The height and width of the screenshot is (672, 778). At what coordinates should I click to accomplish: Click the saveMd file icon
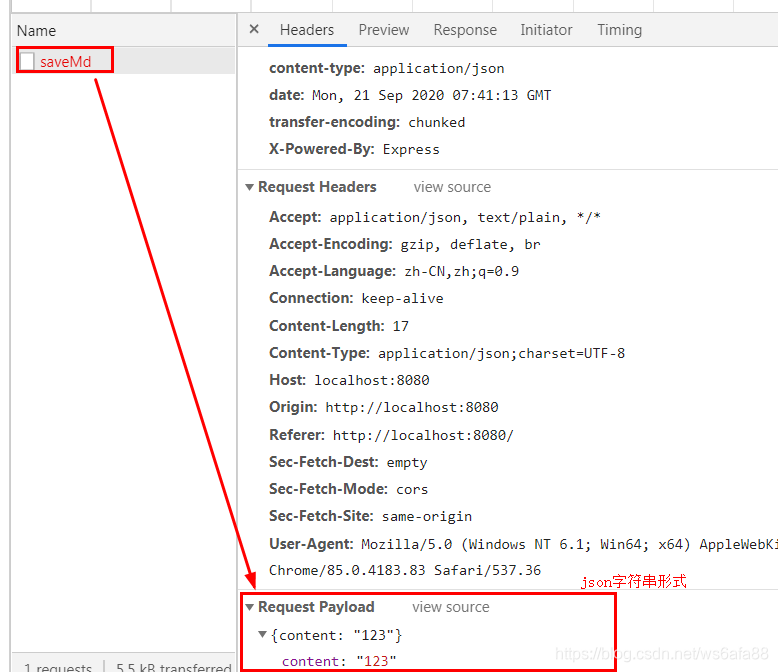[27, 62]
